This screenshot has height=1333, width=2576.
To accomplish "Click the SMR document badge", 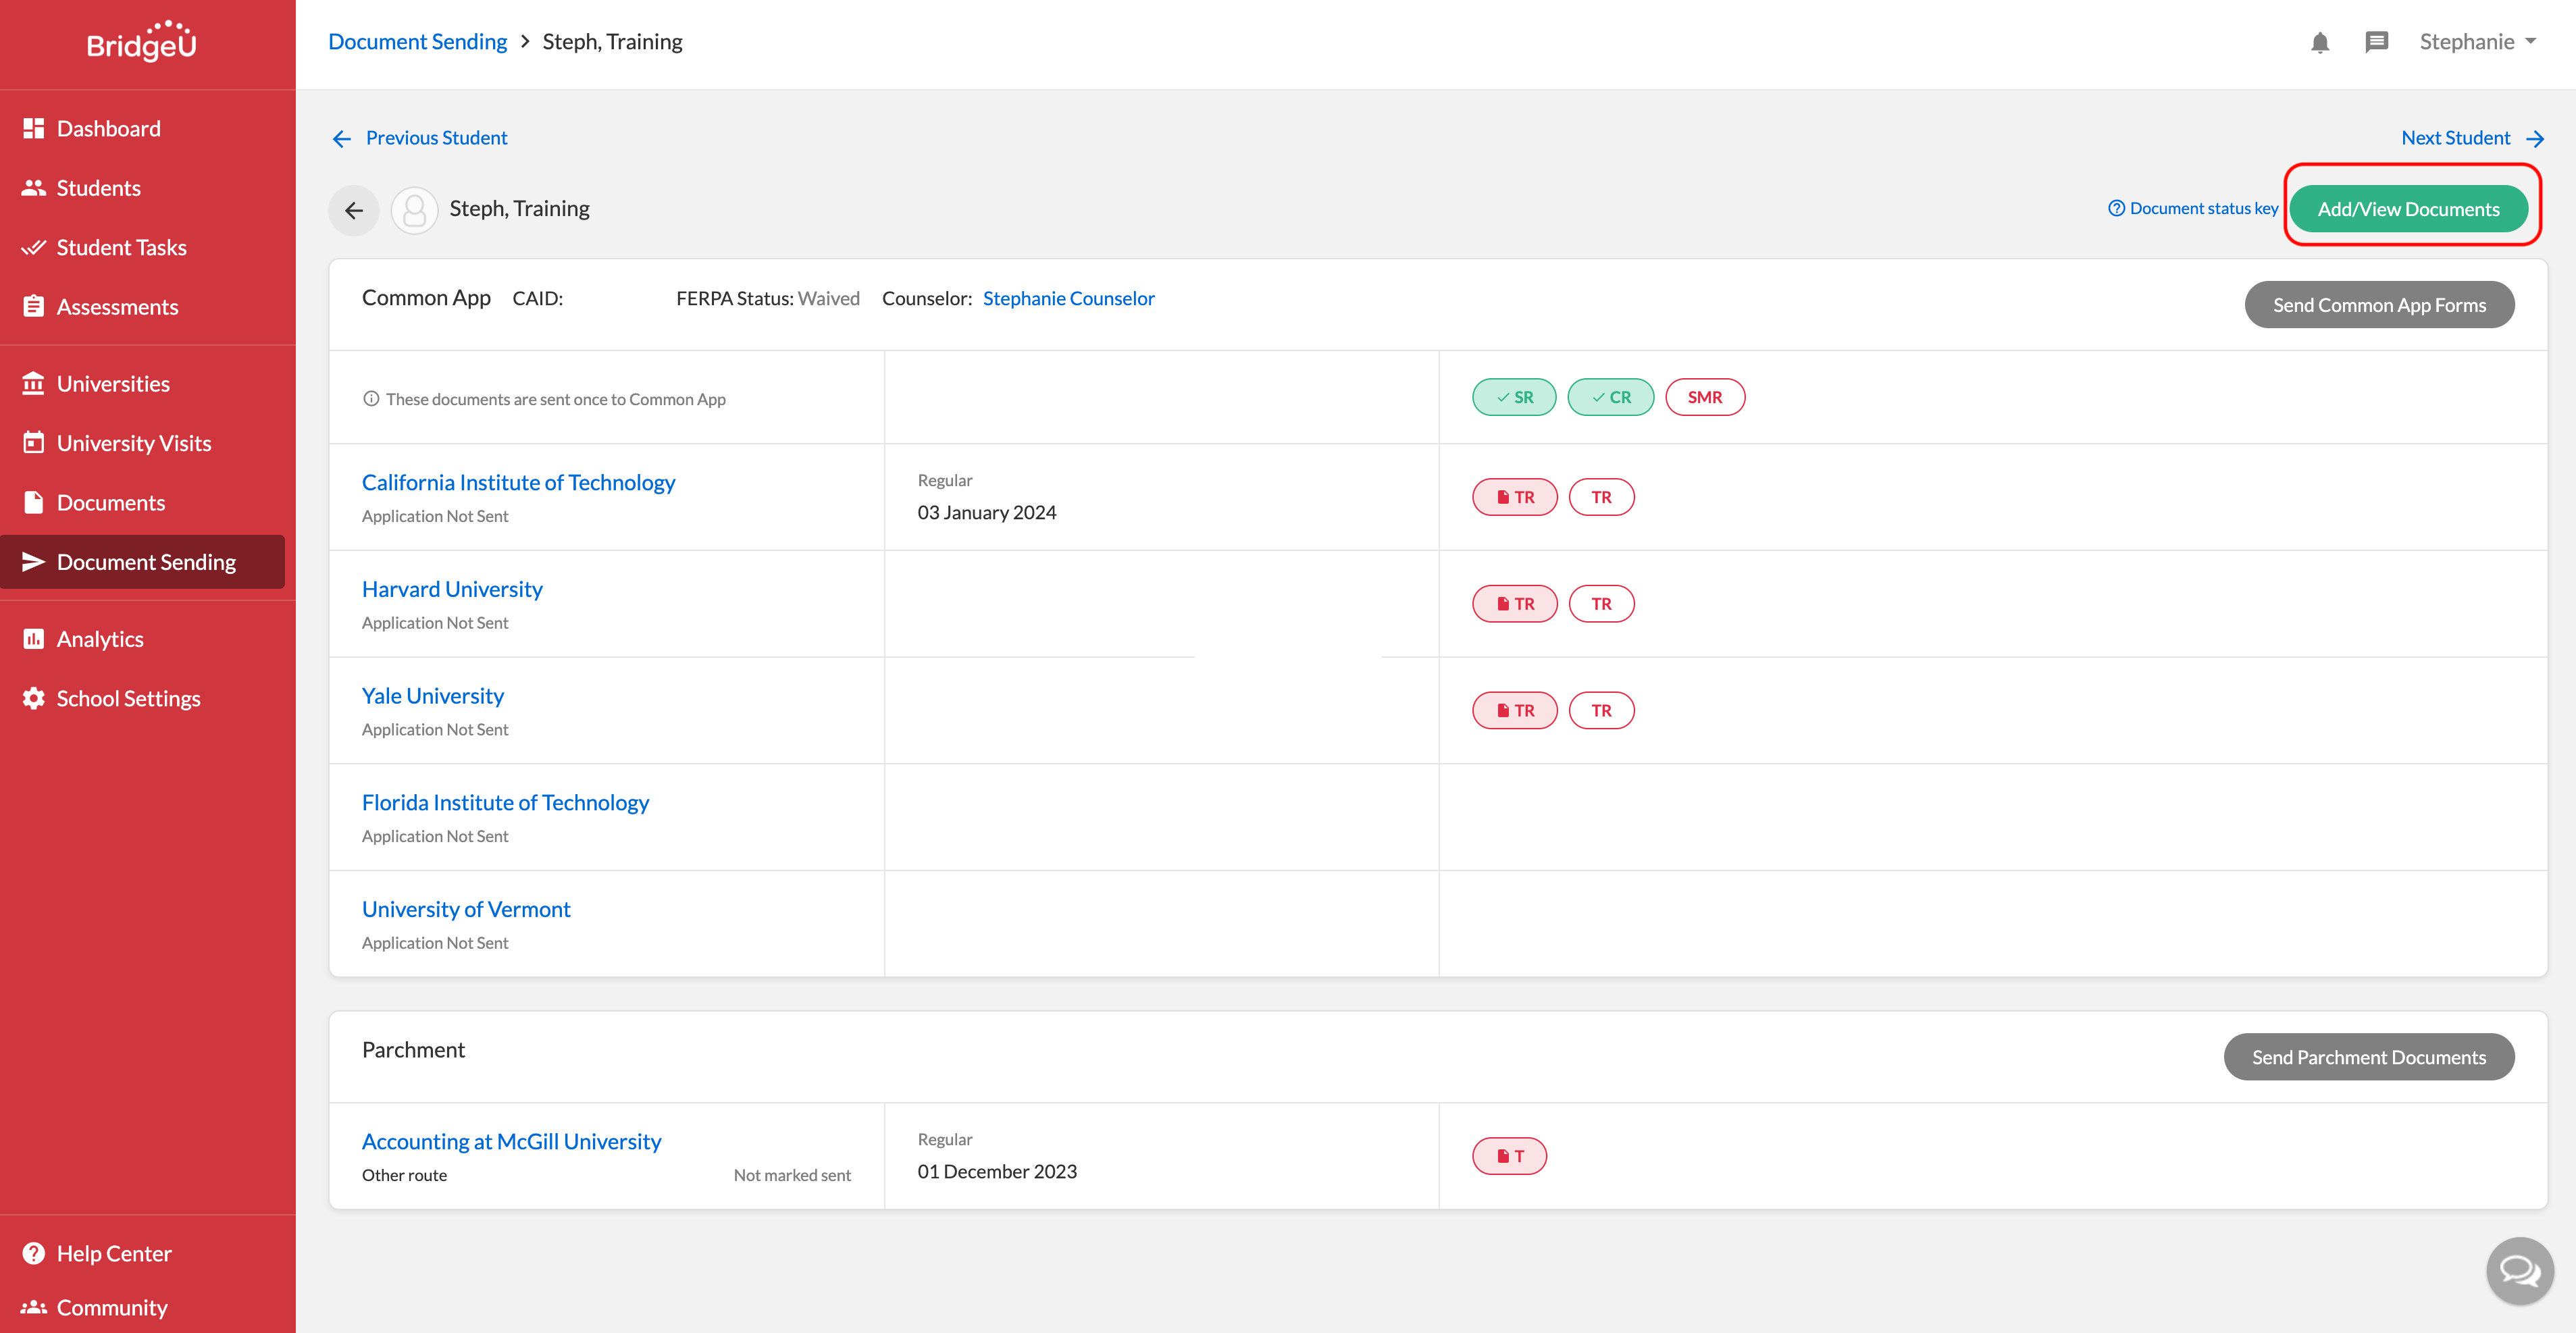I will (x=1705, y=397).
